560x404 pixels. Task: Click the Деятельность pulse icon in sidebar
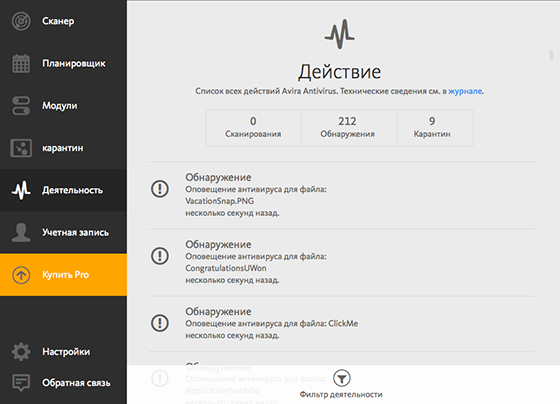coord(21,190)
